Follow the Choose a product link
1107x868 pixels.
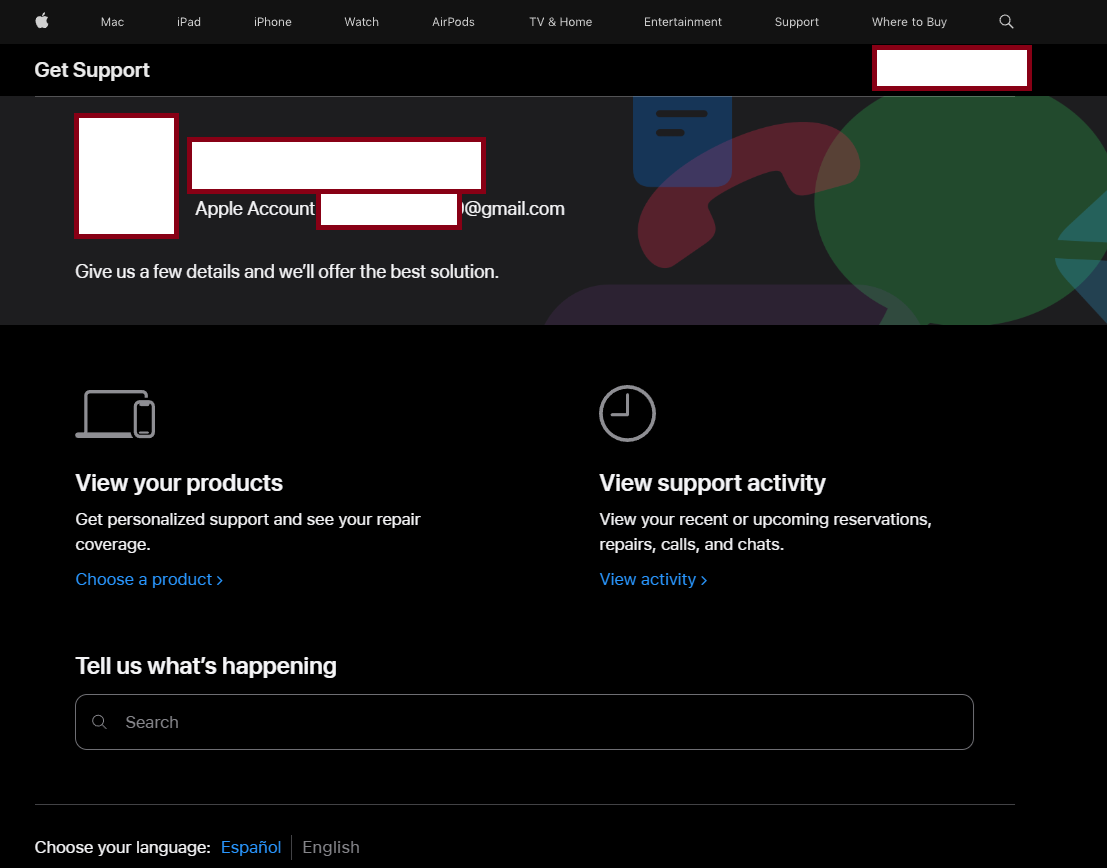tap(149, 579)
